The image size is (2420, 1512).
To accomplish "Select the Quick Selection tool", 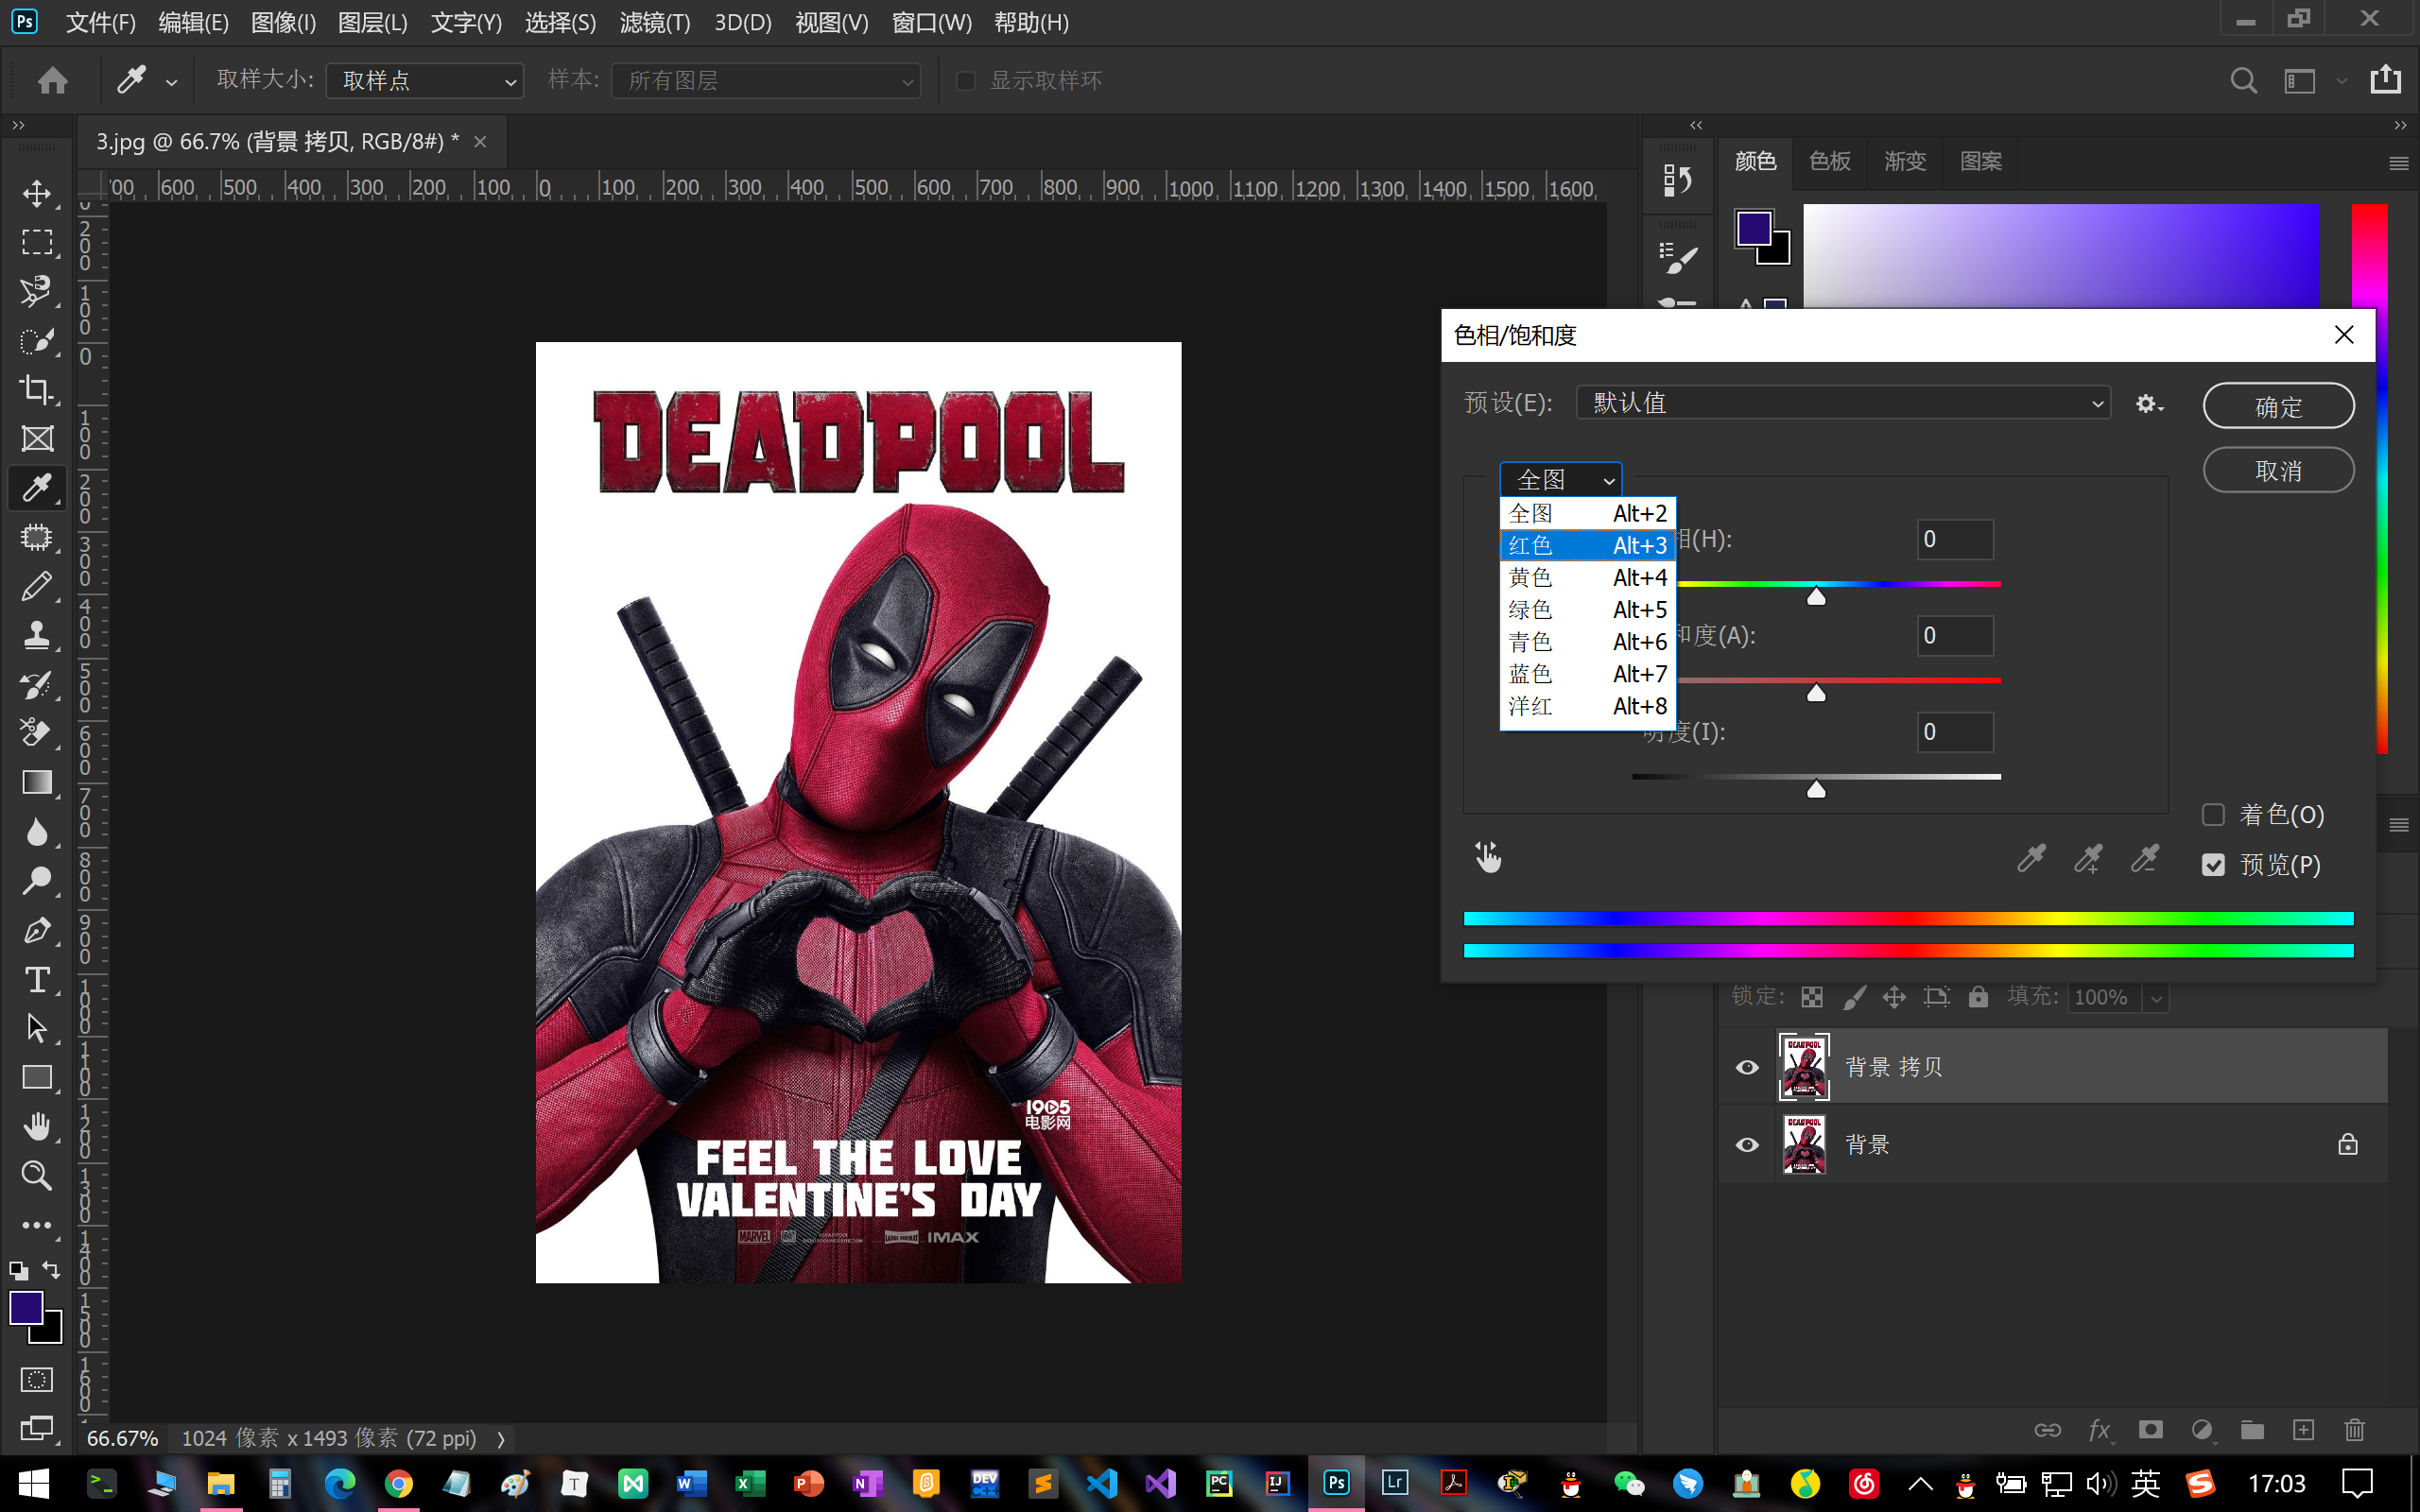I will pos(37,340).
